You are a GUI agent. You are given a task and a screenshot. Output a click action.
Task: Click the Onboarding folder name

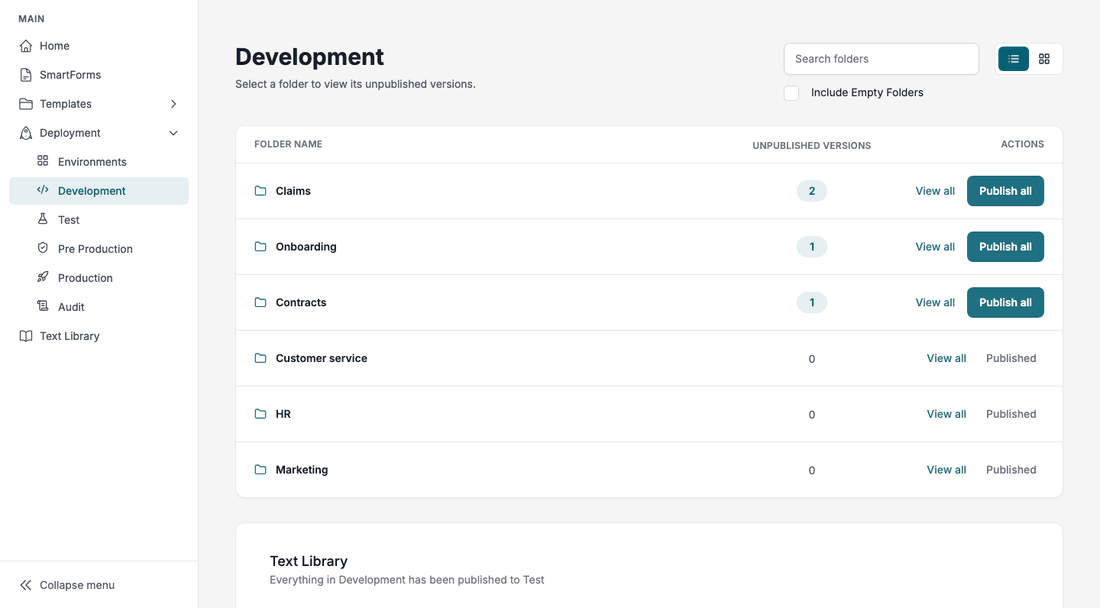(306, 247)
